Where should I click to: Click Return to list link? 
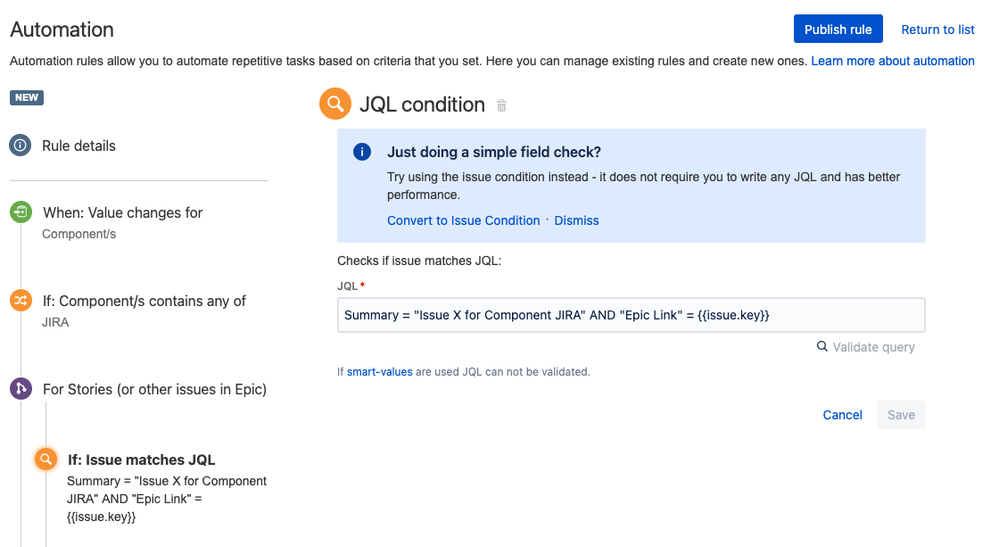pyautogui.click(x=937, y=29)
